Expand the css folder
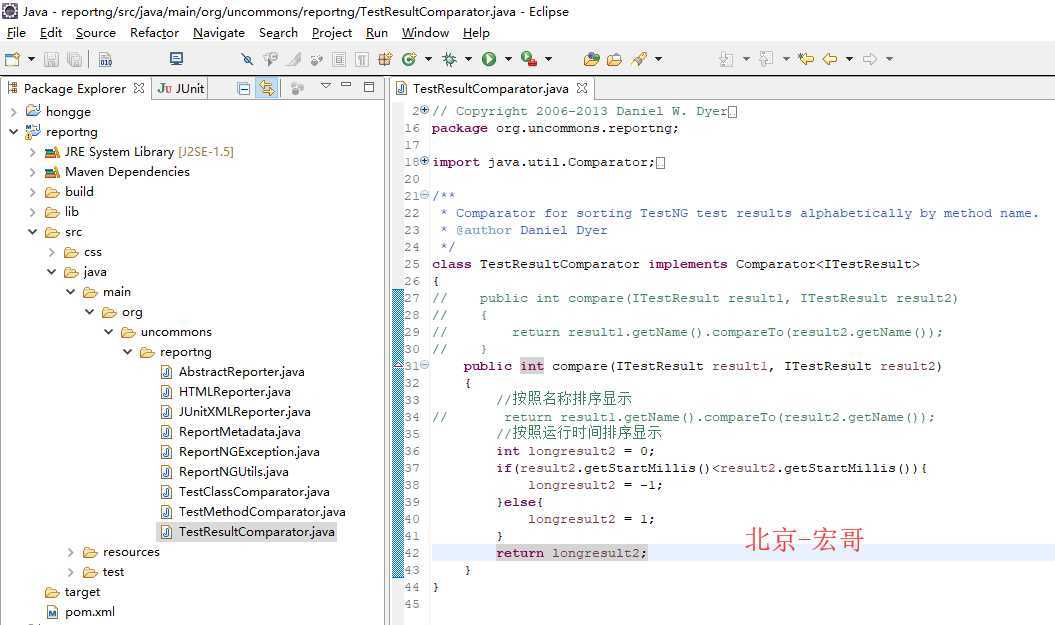Image resolution: width=1055 pixels, height=625 pixels. pyautogui.click(x=52, y=252)
